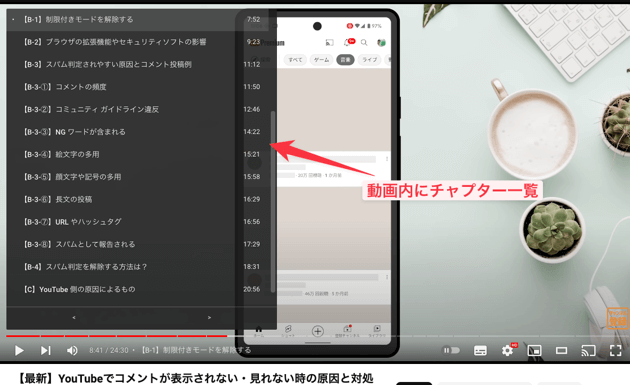630x385 pixels.
Task: Select chapter [B-3-⑤] 顔文字や記号の多用
Action: (x=137, y=177)
